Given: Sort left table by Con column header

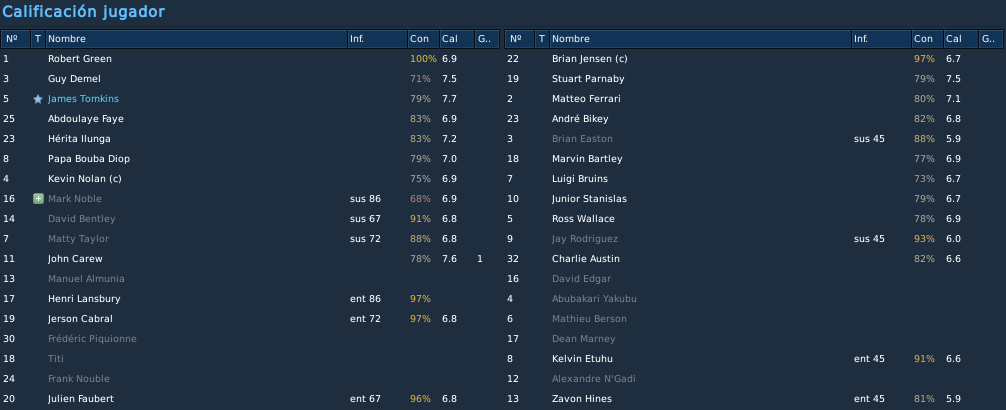Looking at the screenshot, I should (423, 39).
